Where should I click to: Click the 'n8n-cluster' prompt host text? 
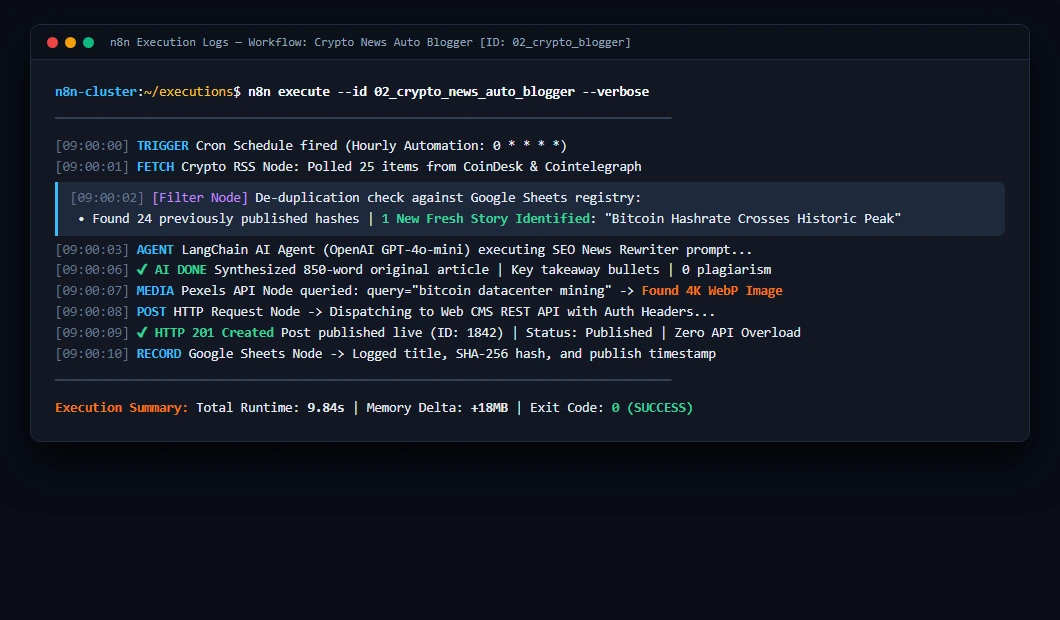coord(96,91)
